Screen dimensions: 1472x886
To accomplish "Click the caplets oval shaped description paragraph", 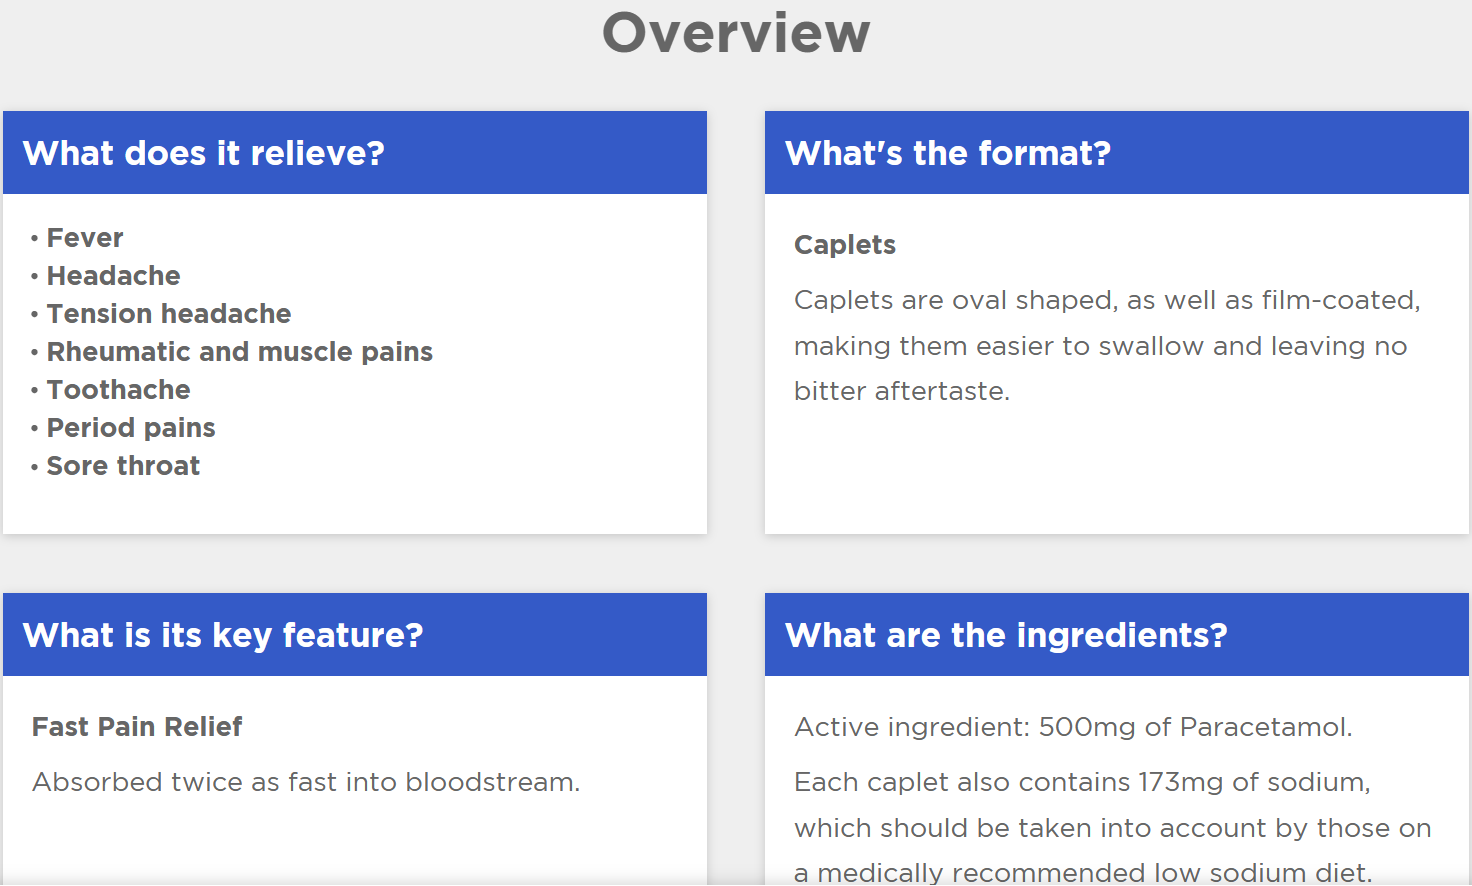I will [x=1107, y=346].
